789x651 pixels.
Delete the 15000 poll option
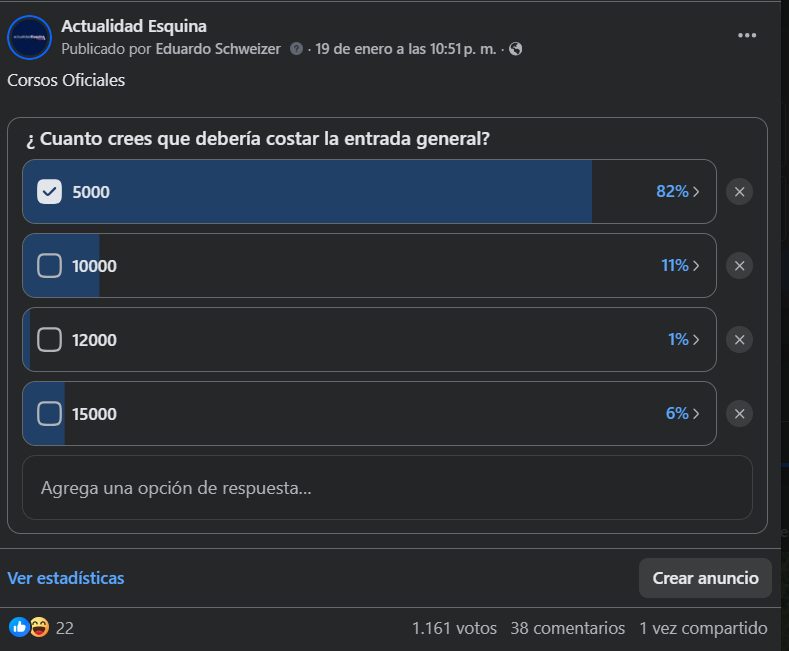pyautogui.click(x=739, y=414)
